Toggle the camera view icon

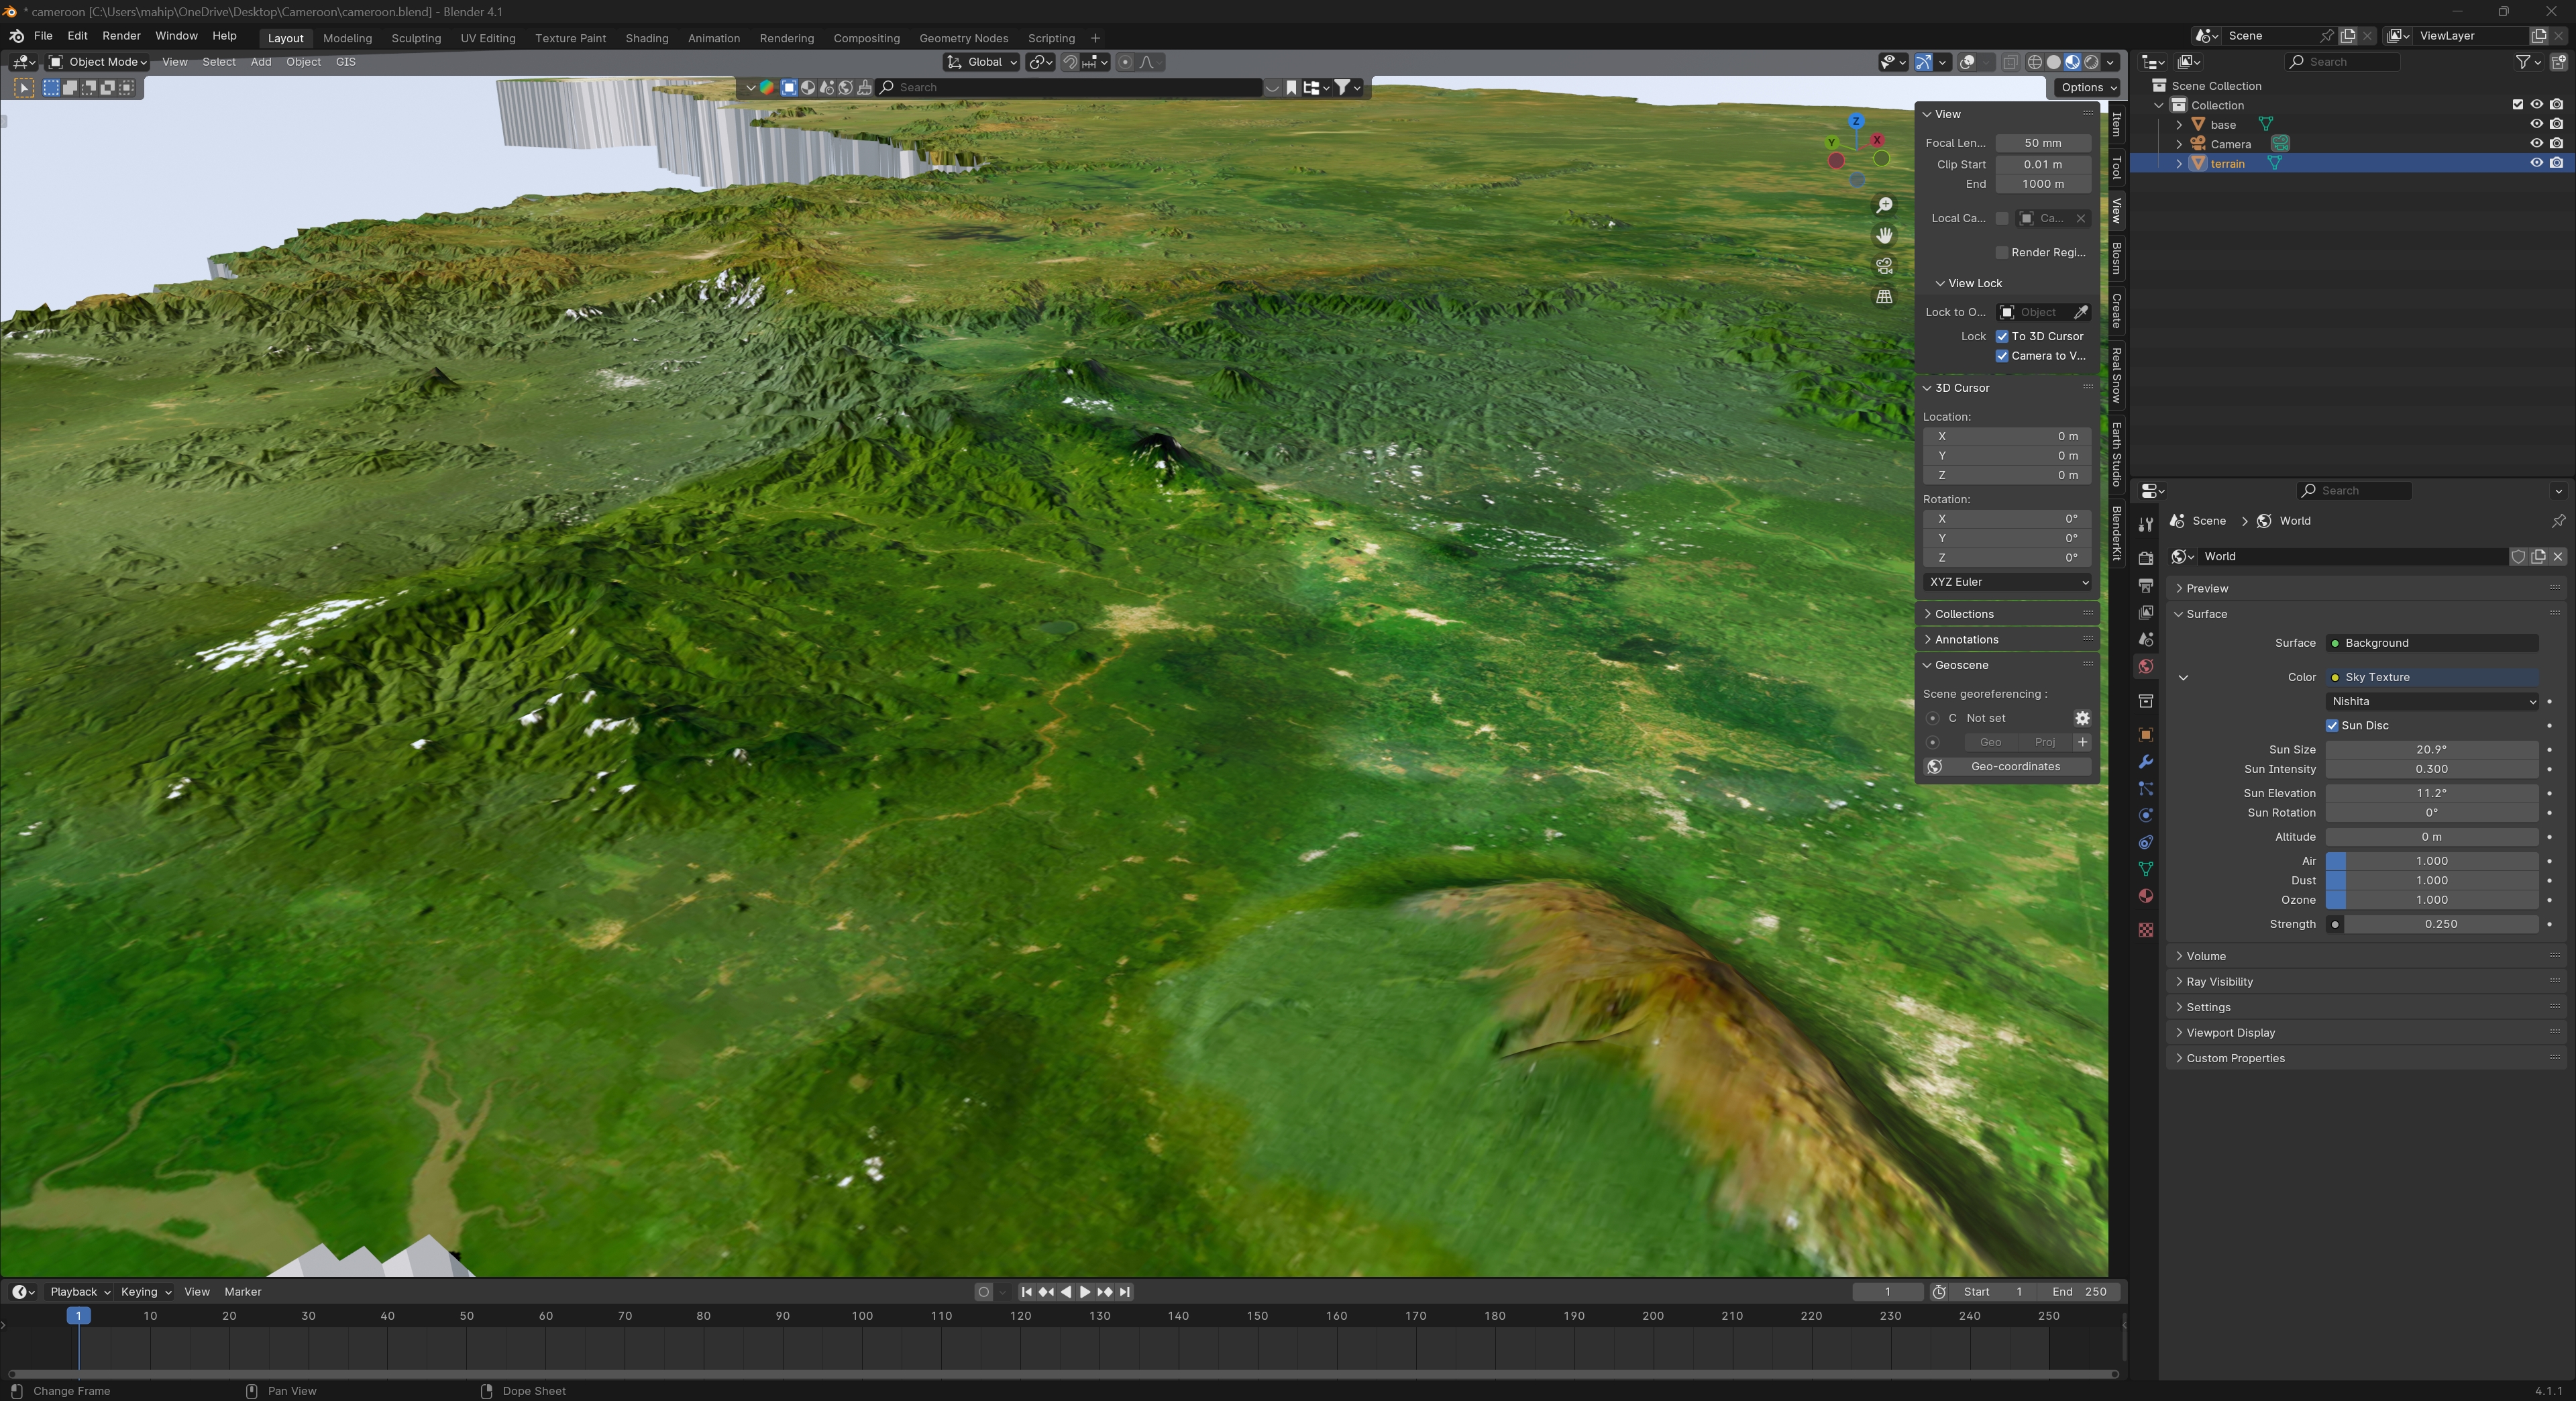(1884, 266)
